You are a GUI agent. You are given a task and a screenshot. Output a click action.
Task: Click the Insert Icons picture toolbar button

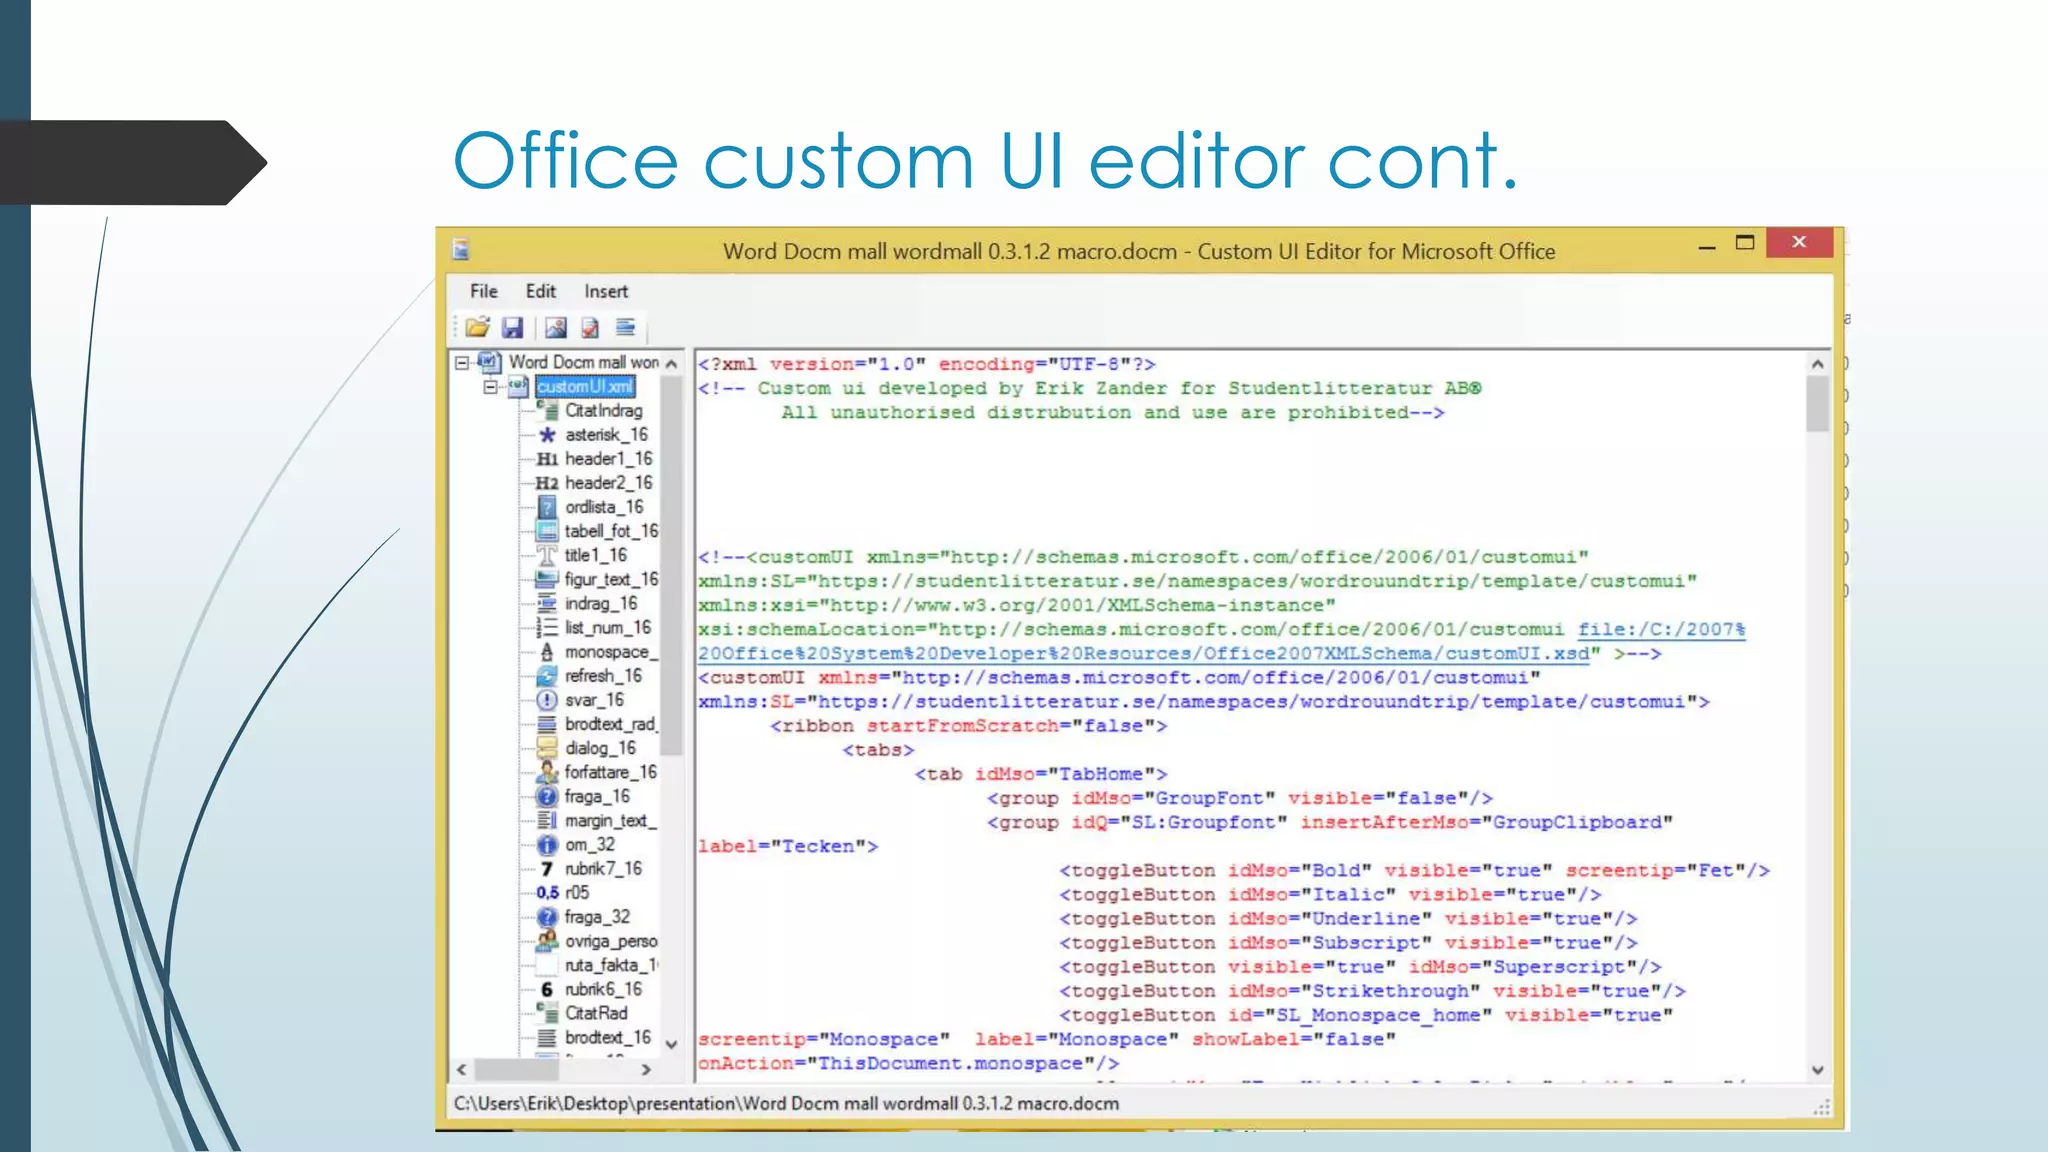tap(556, 327)
